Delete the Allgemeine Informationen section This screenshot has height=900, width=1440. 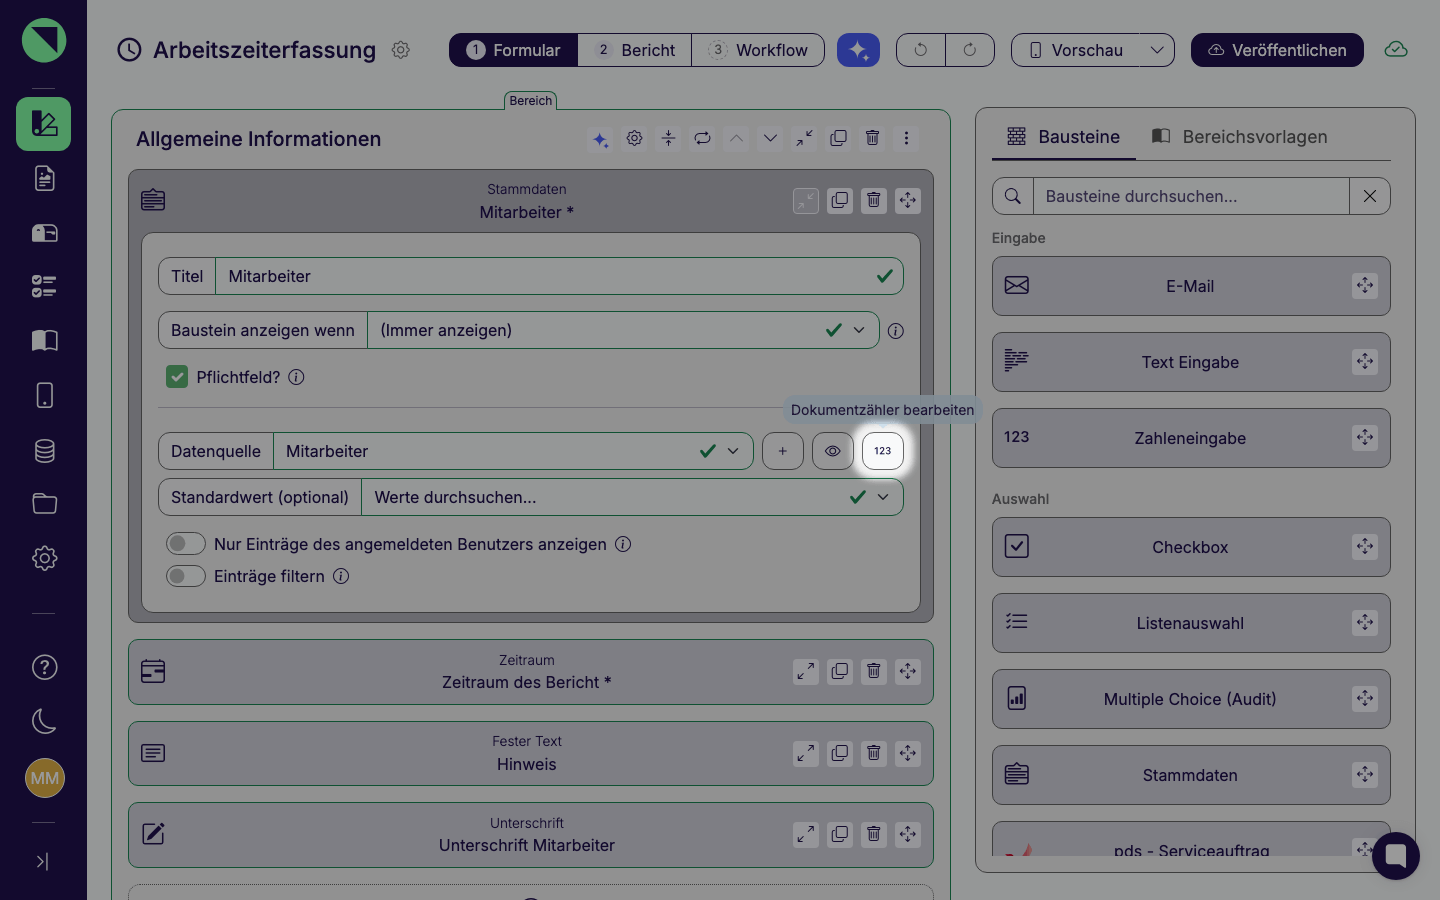[872, 138]
